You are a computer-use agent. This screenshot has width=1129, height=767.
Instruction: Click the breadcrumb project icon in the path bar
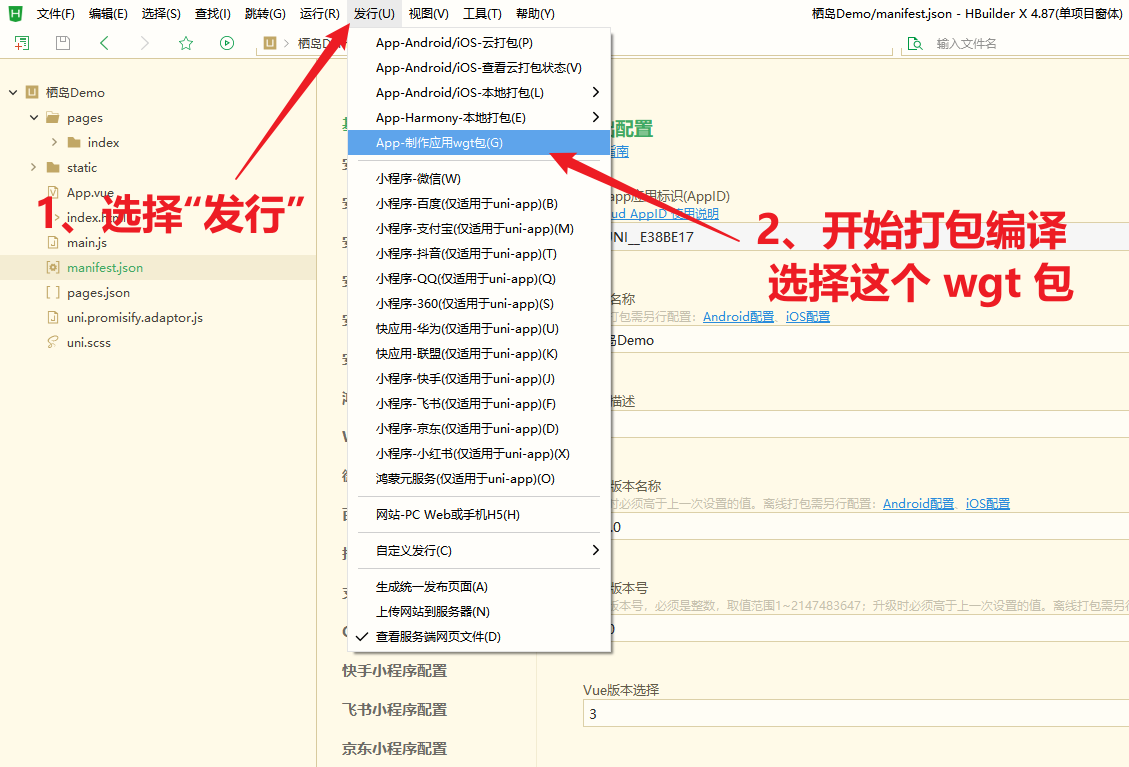coord(270,43)
